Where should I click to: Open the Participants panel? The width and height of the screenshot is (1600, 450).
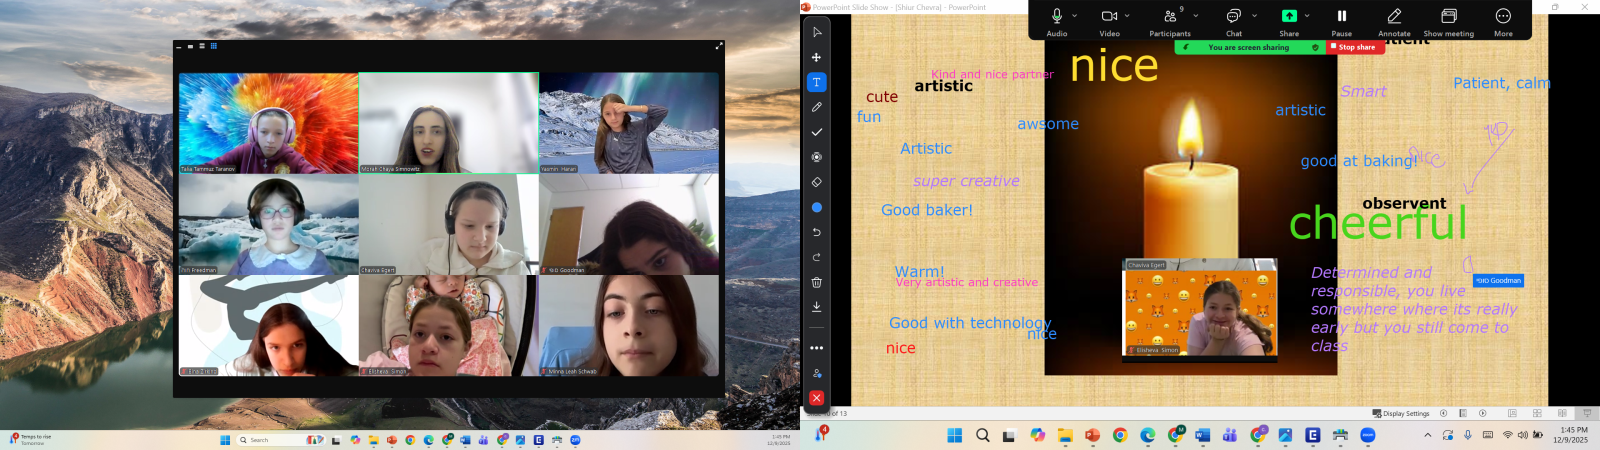tap(1169, 20)
